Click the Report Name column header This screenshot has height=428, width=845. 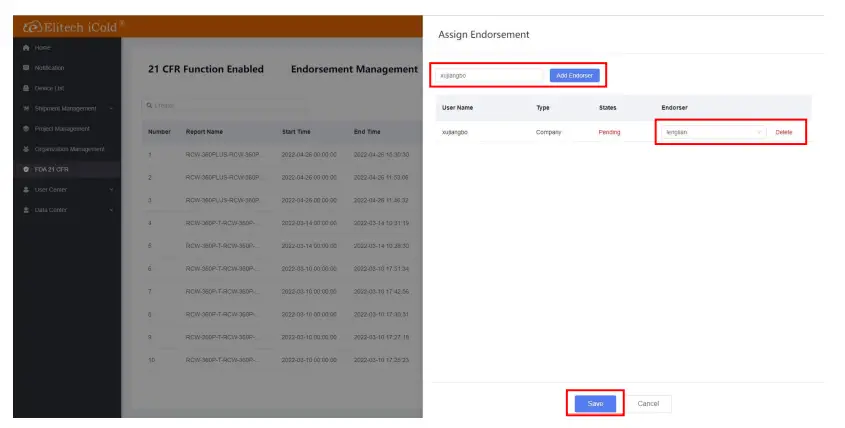tap(204, 132)
